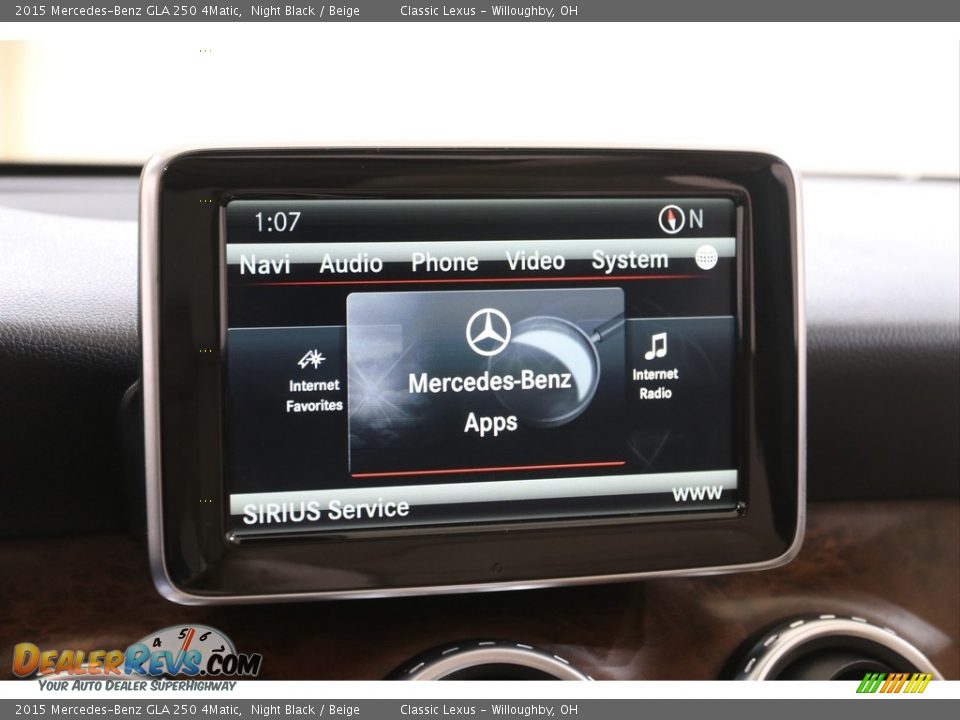Open the Internet Favorites star icon
Viewport: 960px width, 720px height.
311,359
